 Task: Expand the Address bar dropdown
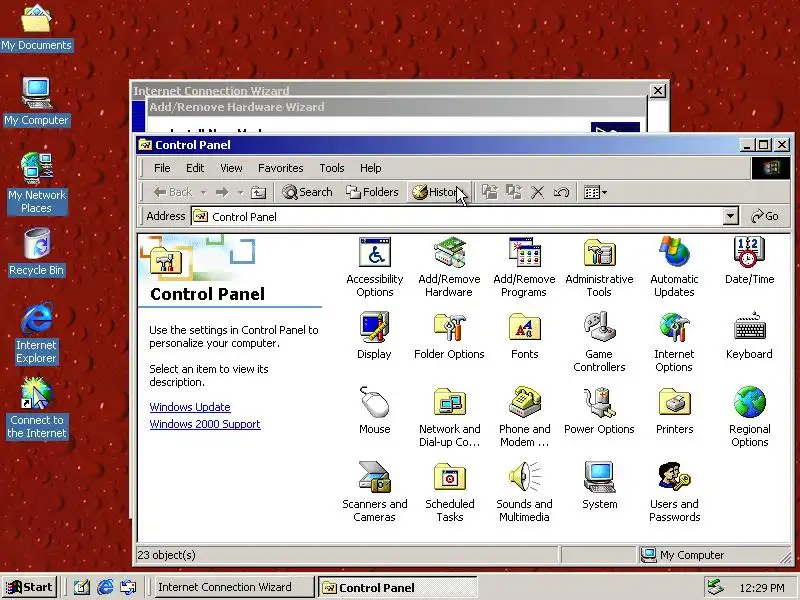[x=731, y=216]
